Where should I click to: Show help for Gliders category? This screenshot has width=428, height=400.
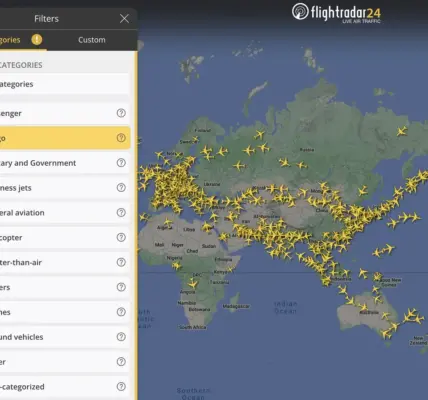121,287
